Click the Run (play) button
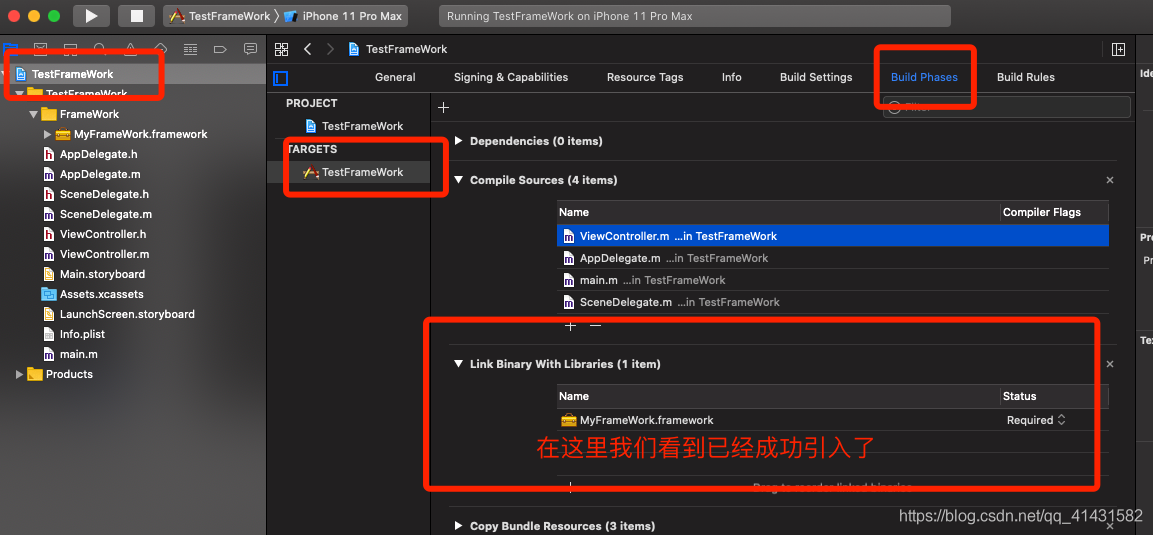 click(x=91, y=15)
